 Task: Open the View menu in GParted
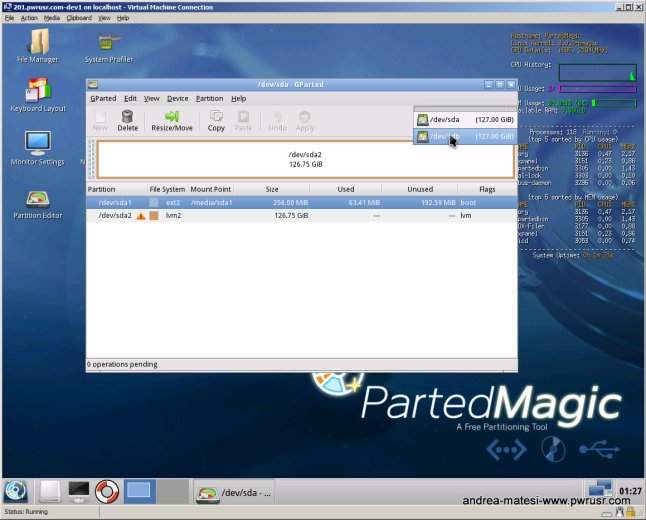[152, 98]
